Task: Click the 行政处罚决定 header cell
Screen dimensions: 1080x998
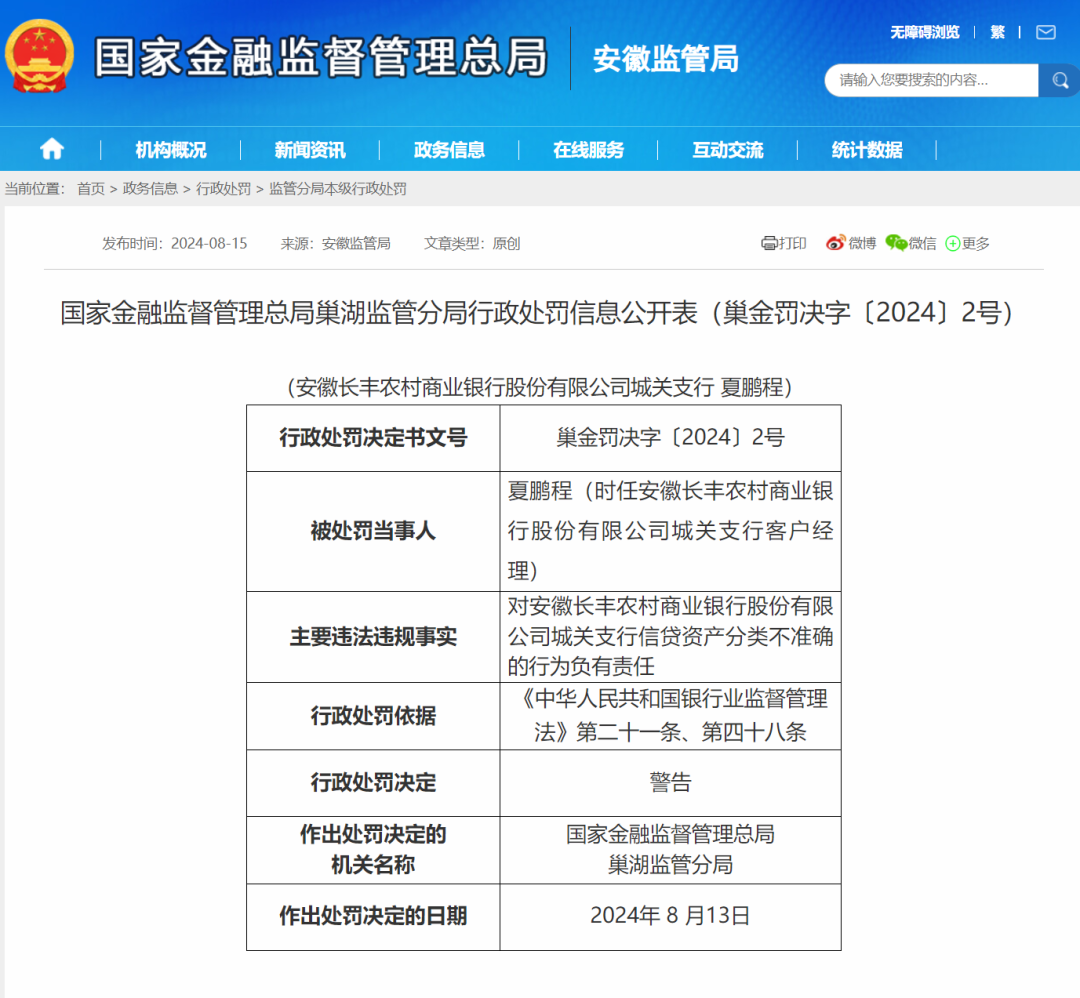Action: pos(373,783)
